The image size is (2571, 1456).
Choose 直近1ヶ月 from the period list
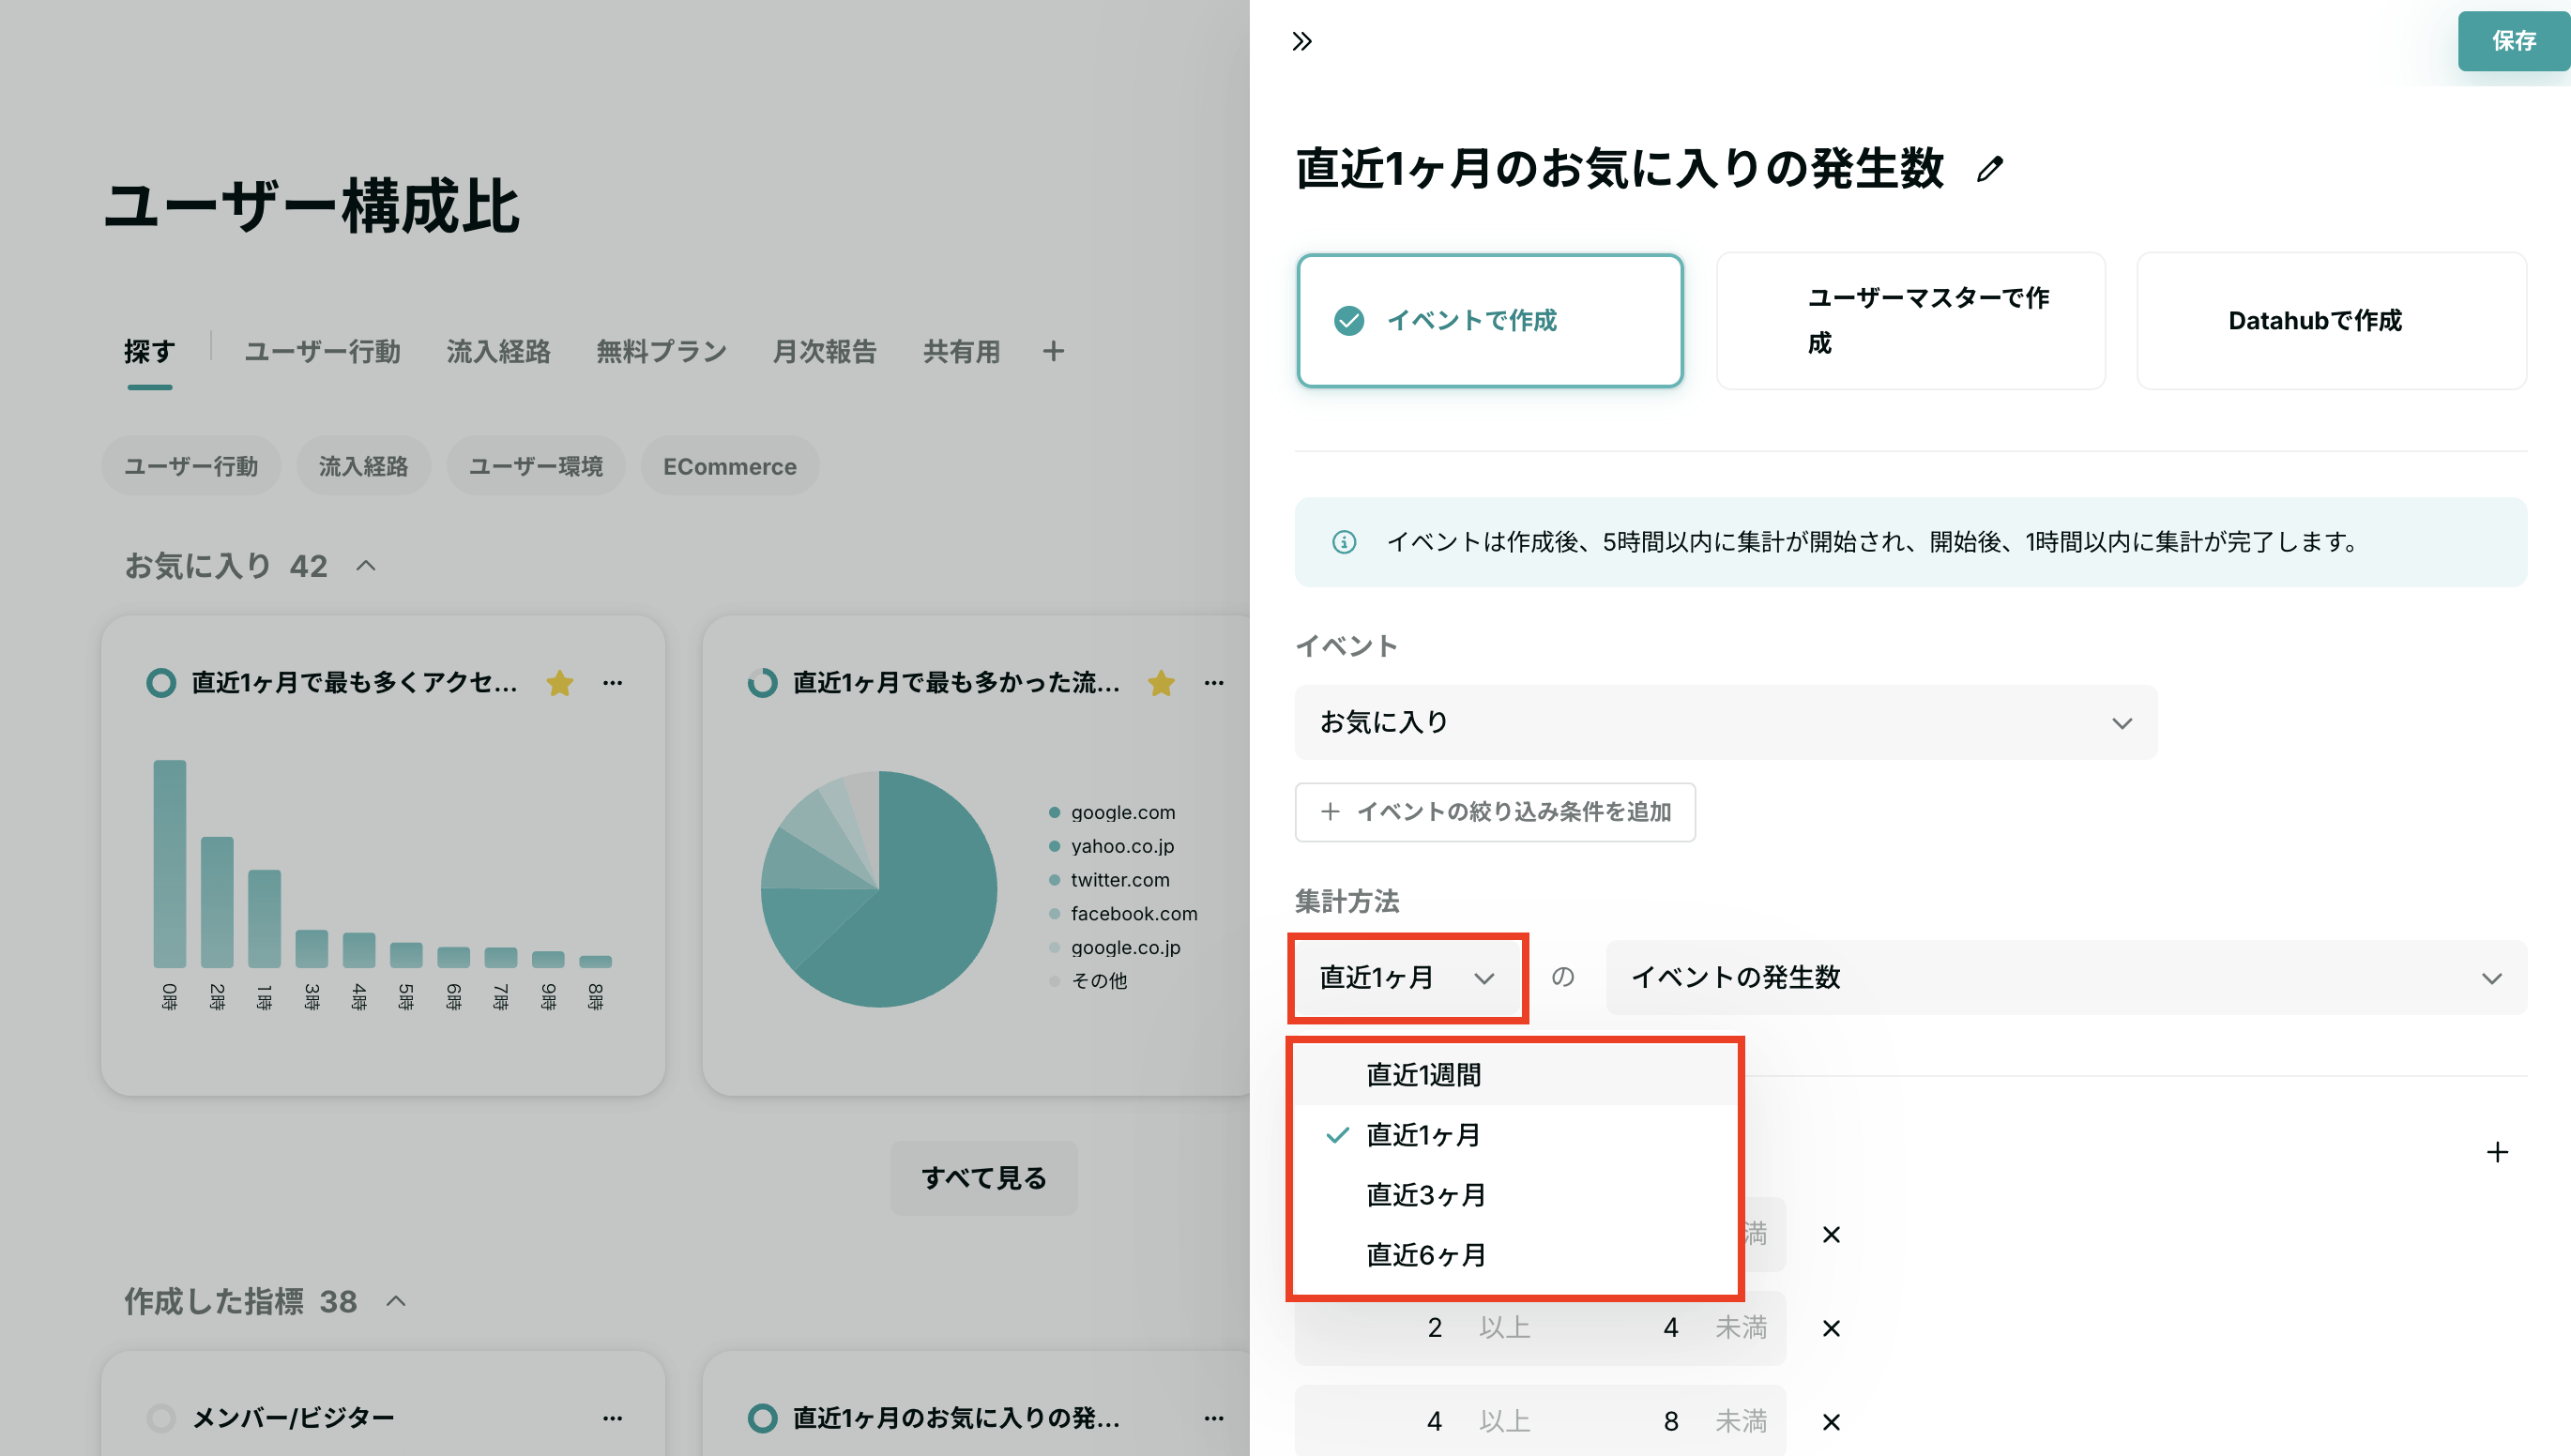coord(1515,1135)
